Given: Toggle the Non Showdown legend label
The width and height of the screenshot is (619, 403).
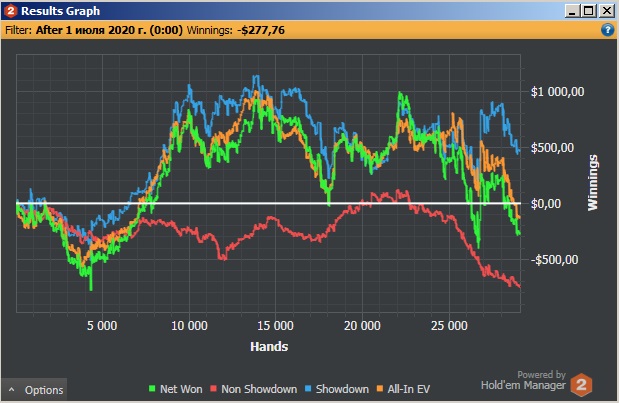Looking at the screenshot, I should [259, 389].
